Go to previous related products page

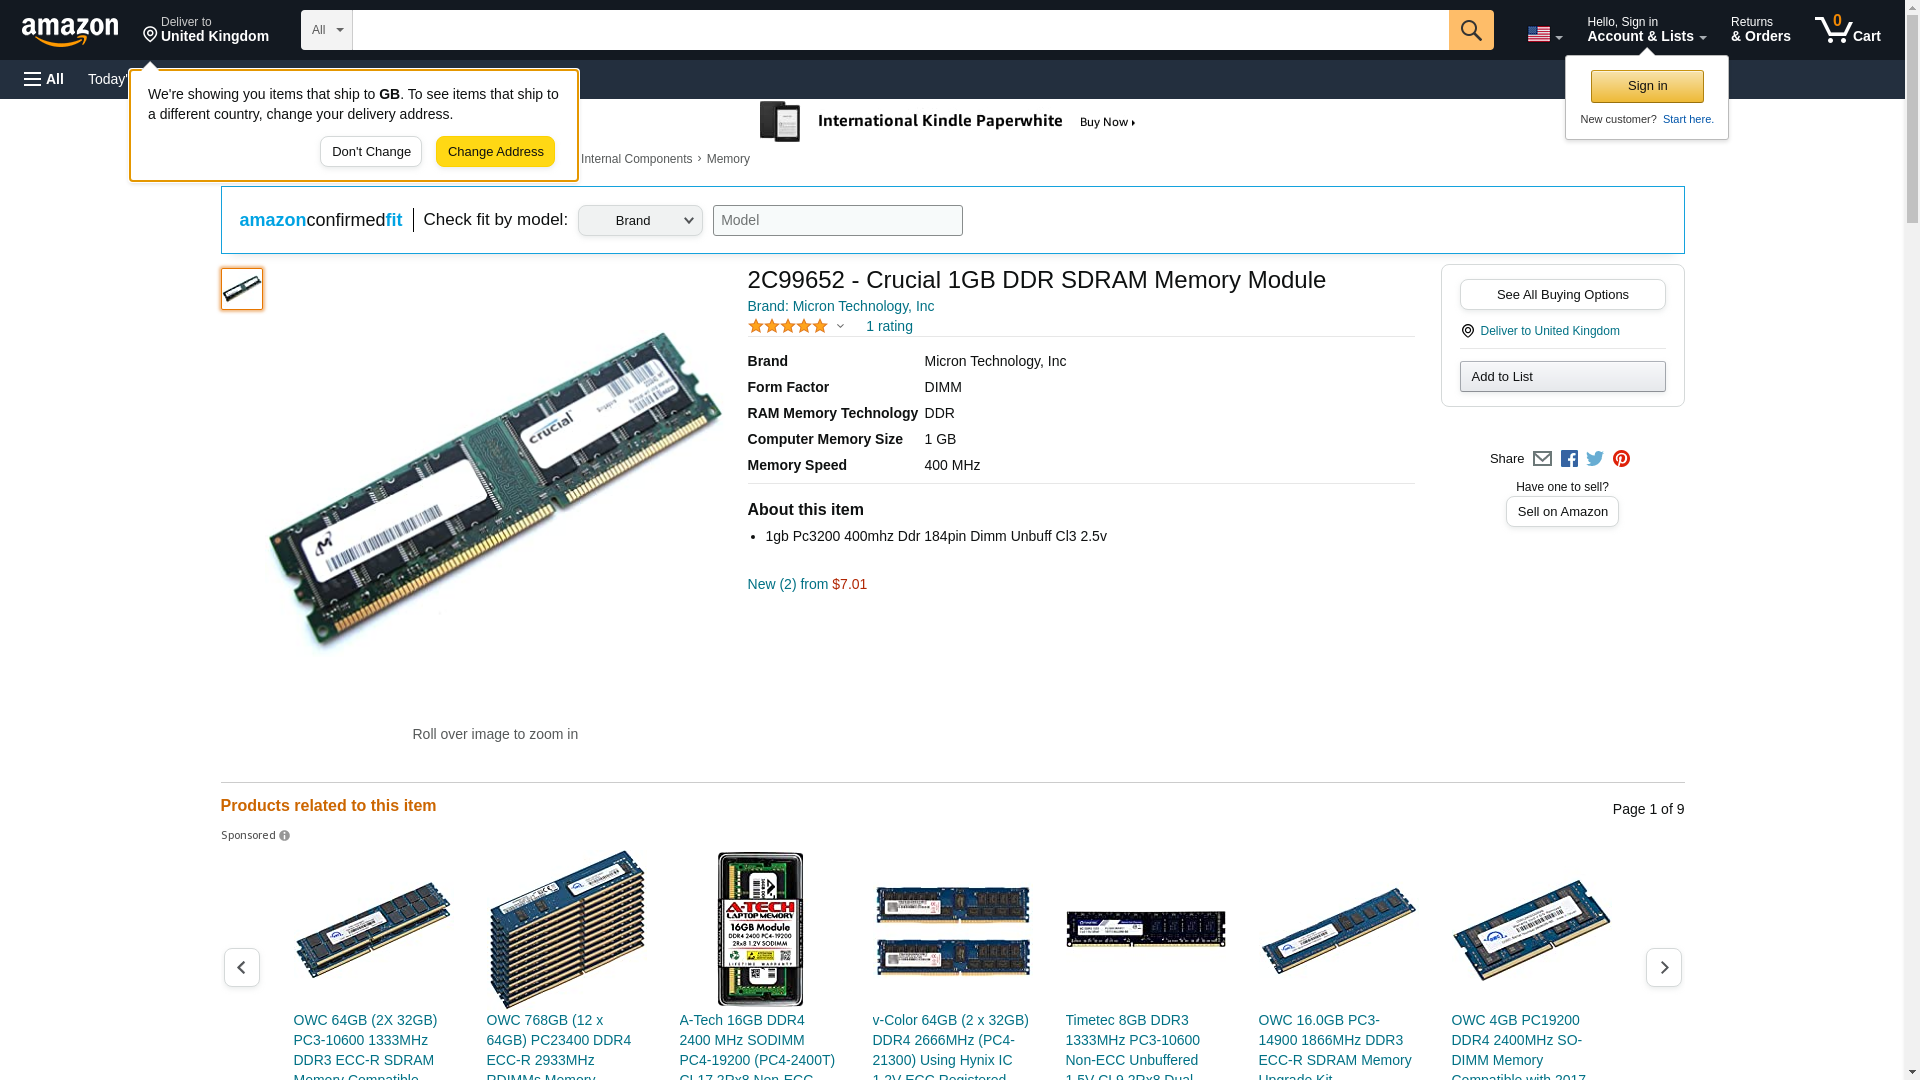[241, 968]
